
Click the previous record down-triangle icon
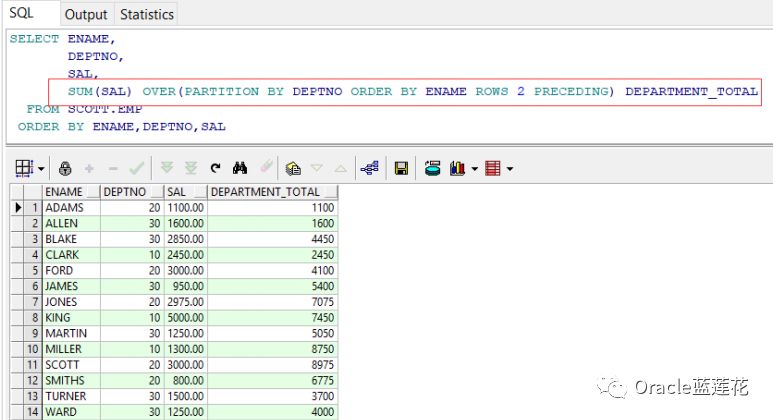click(317, 169)
